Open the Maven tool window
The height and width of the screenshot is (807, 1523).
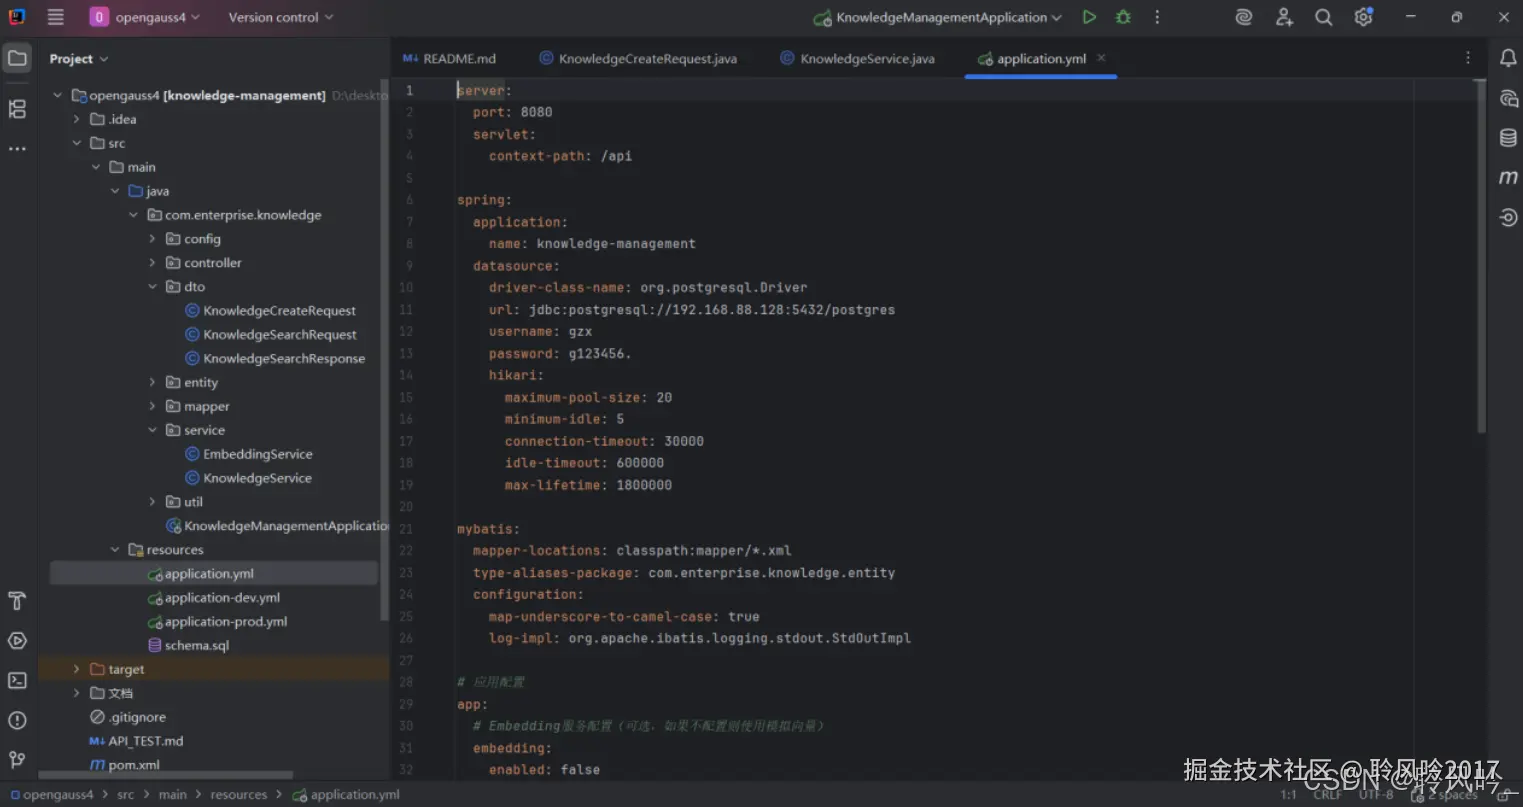[1508, 177]
